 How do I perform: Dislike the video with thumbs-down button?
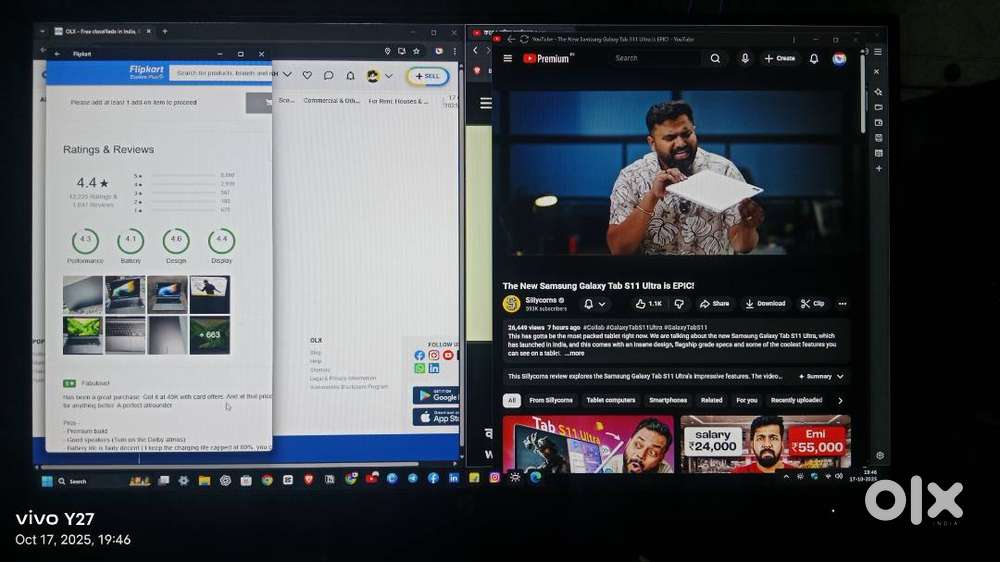[679, 303]
